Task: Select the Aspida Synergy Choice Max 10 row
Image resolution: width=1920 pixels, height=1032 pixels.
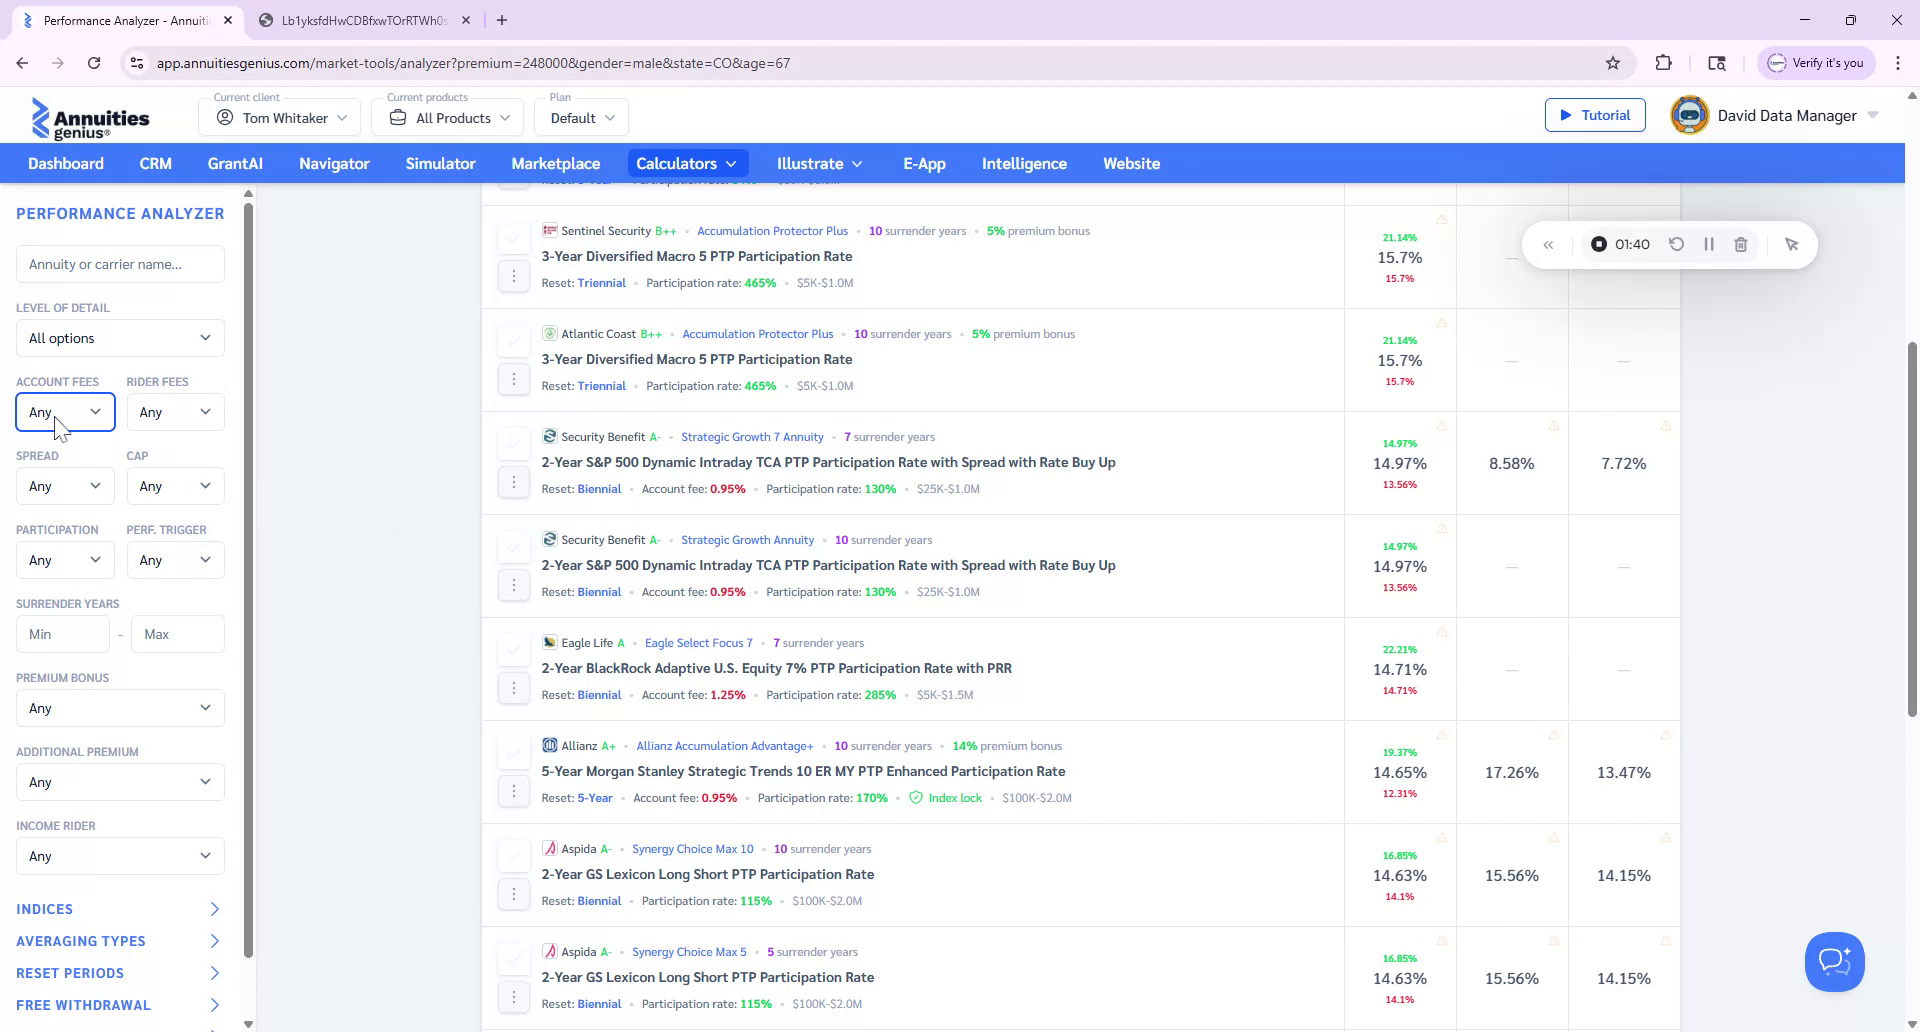Action: pyautogui.click(x=514, y=856)
